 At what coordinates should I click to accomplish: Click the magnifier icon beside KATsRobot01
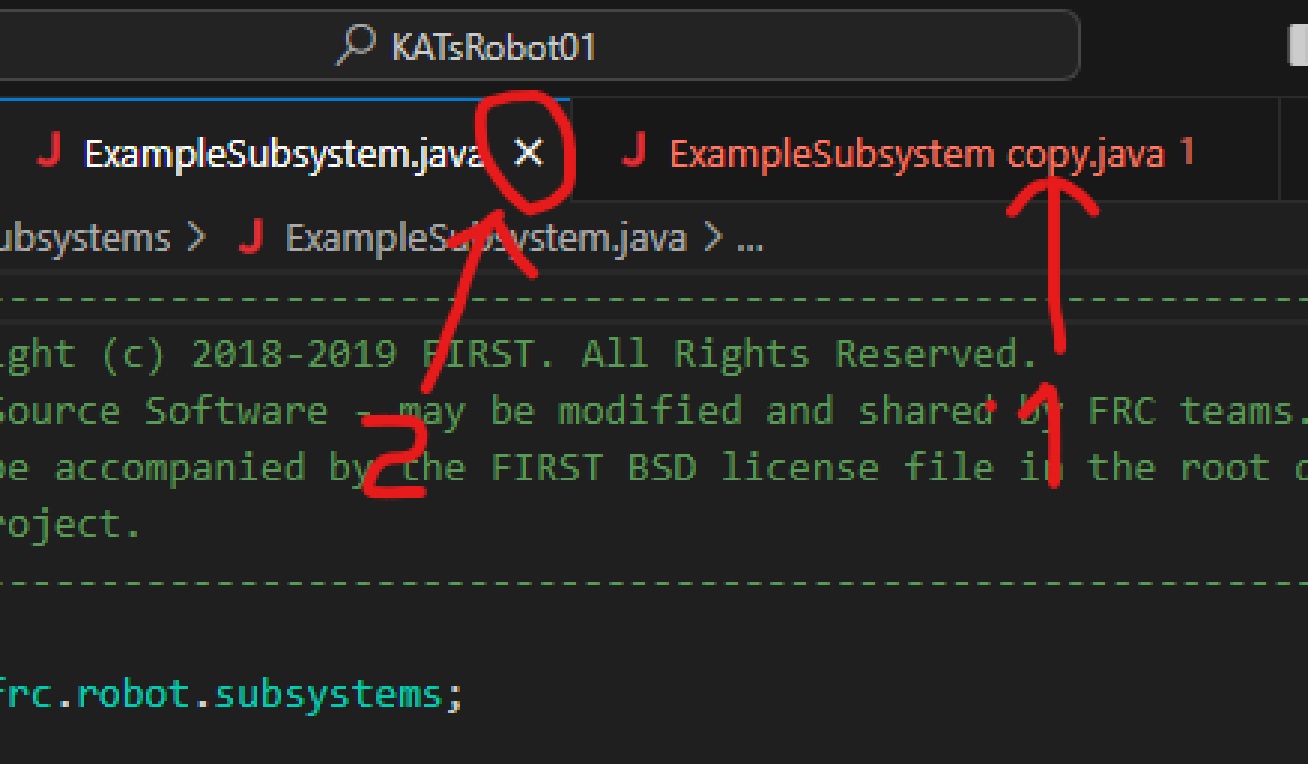click(355, 46)
